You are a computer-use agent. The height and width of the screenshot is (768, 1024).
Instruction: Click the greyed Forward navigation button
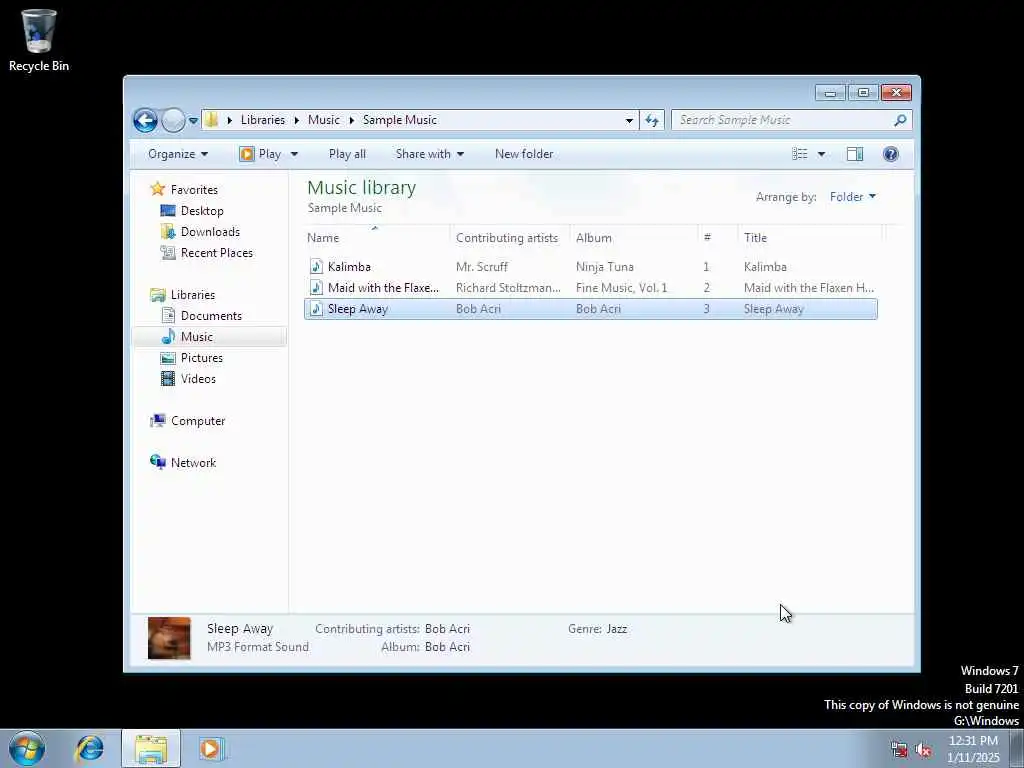(x=173, y=120)
